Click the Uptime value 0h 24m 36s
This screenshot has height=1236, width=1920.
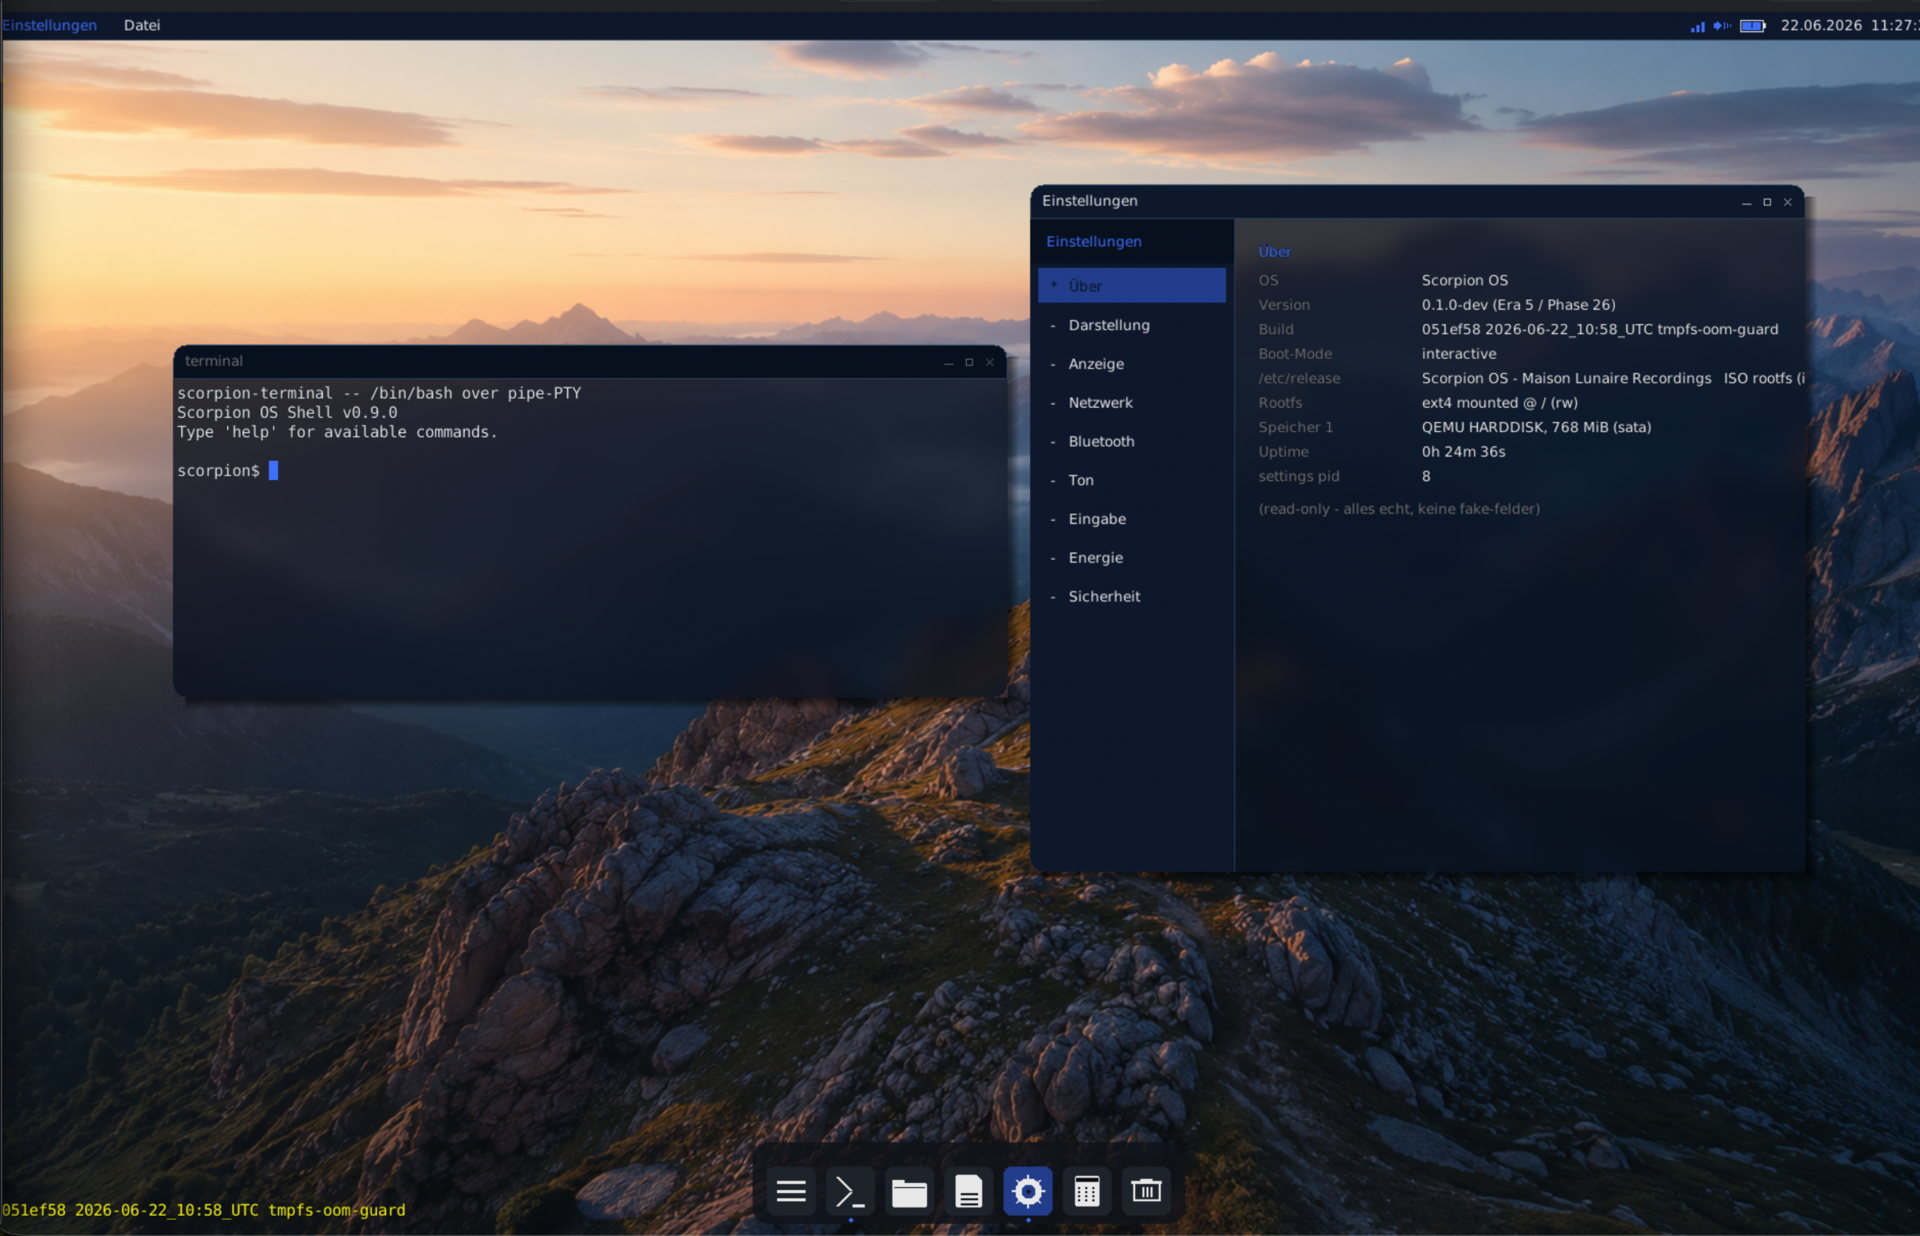tap(1463, 452)
